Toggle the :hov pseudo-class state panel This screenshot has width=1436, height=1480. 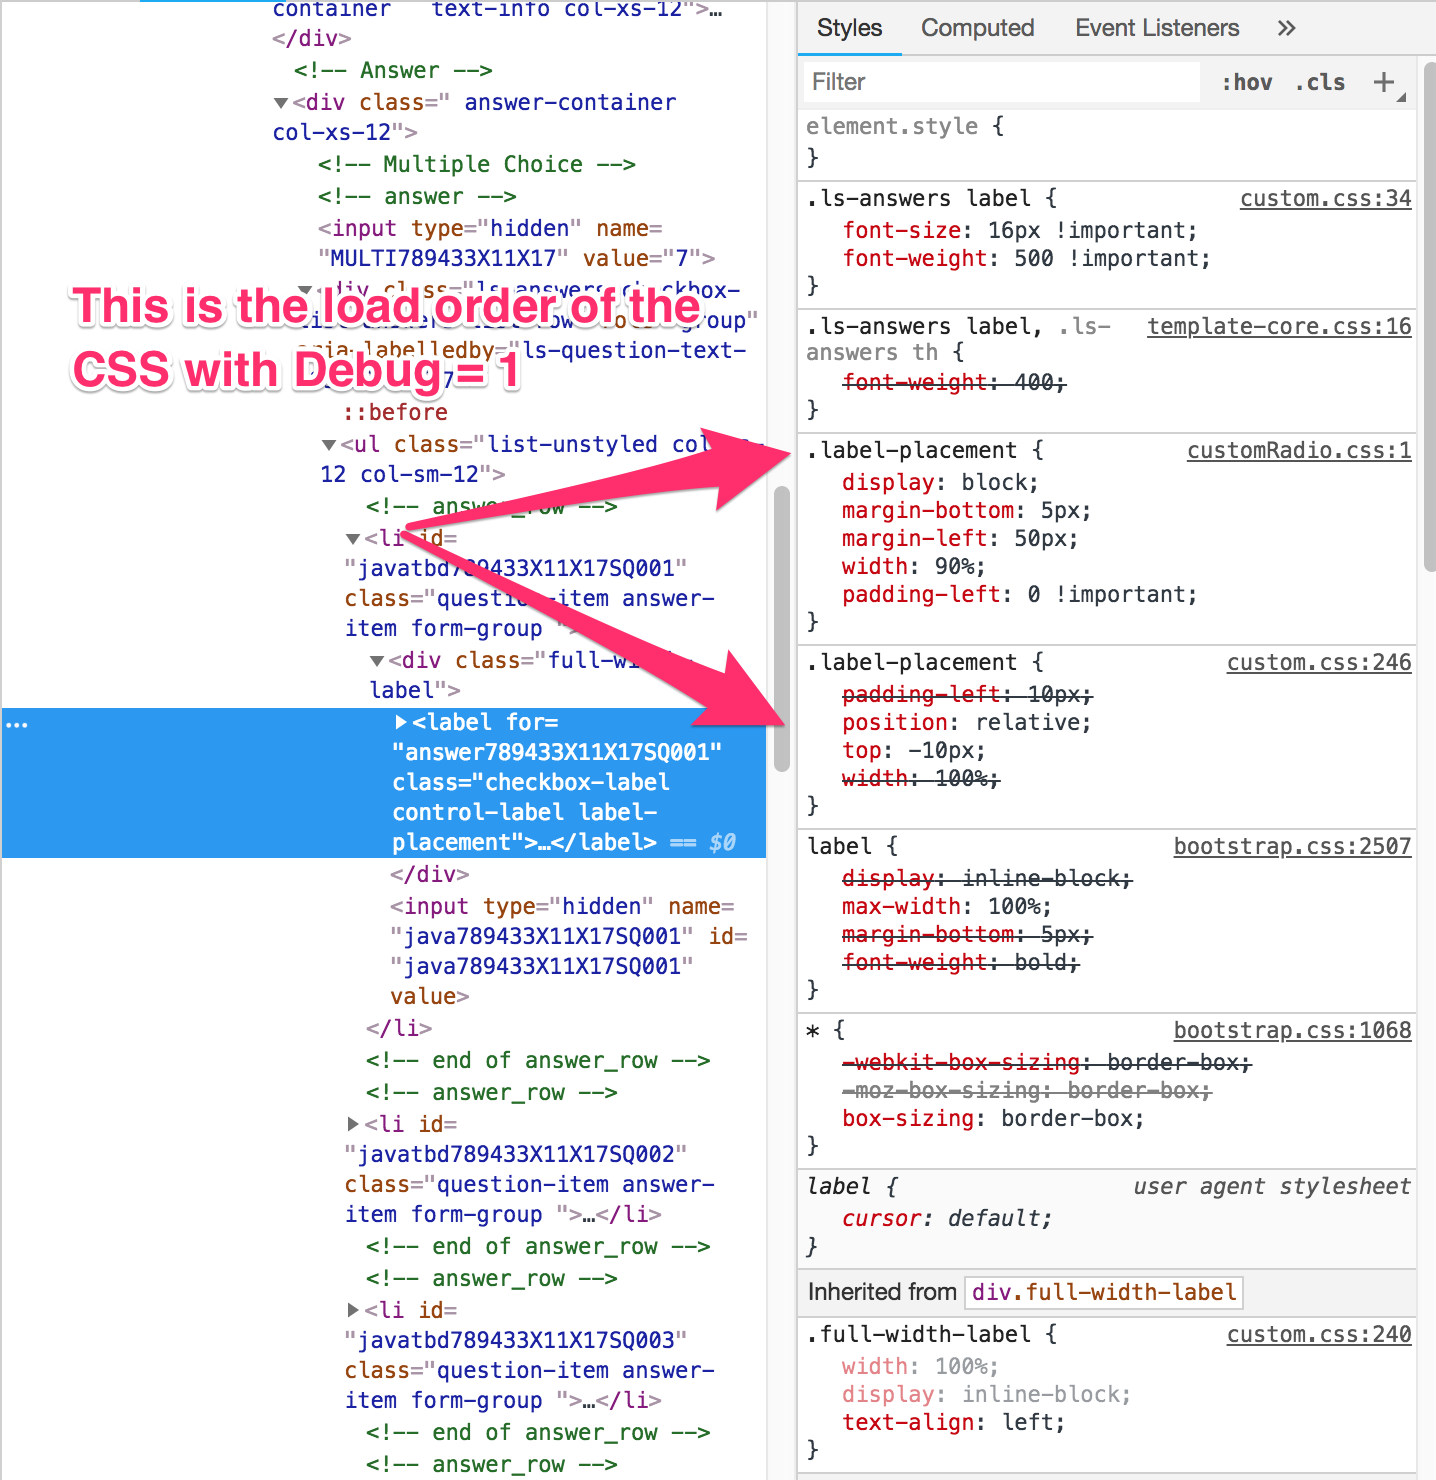tap(1246, 82)
